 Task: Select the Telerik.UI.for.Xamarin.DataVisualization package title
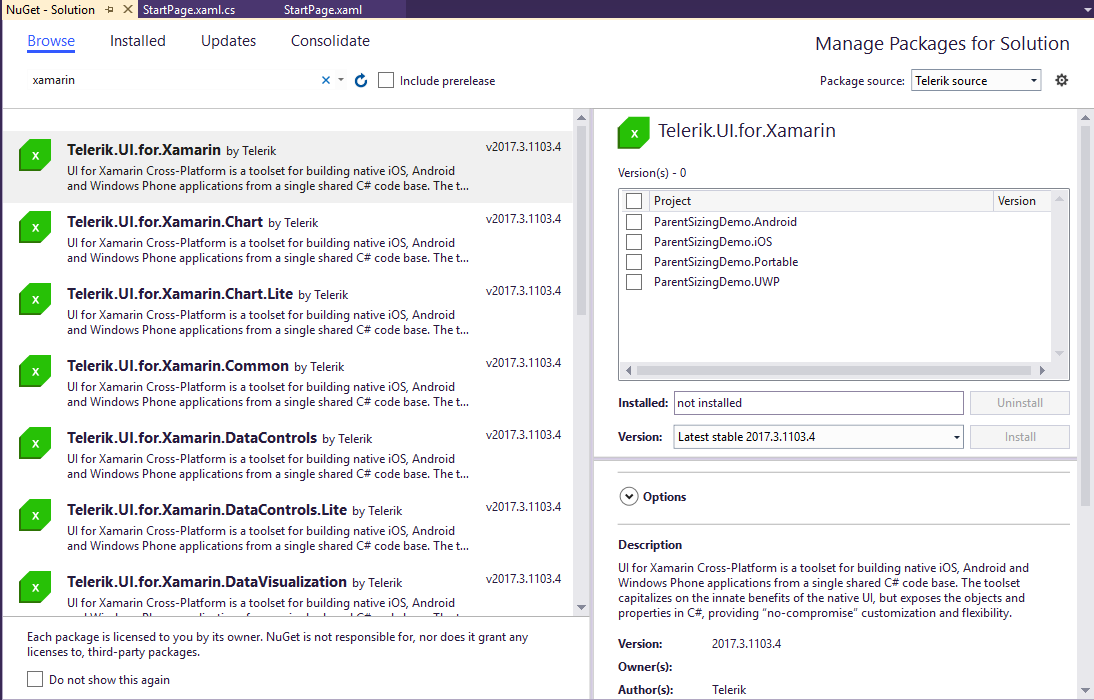[207, 581]
